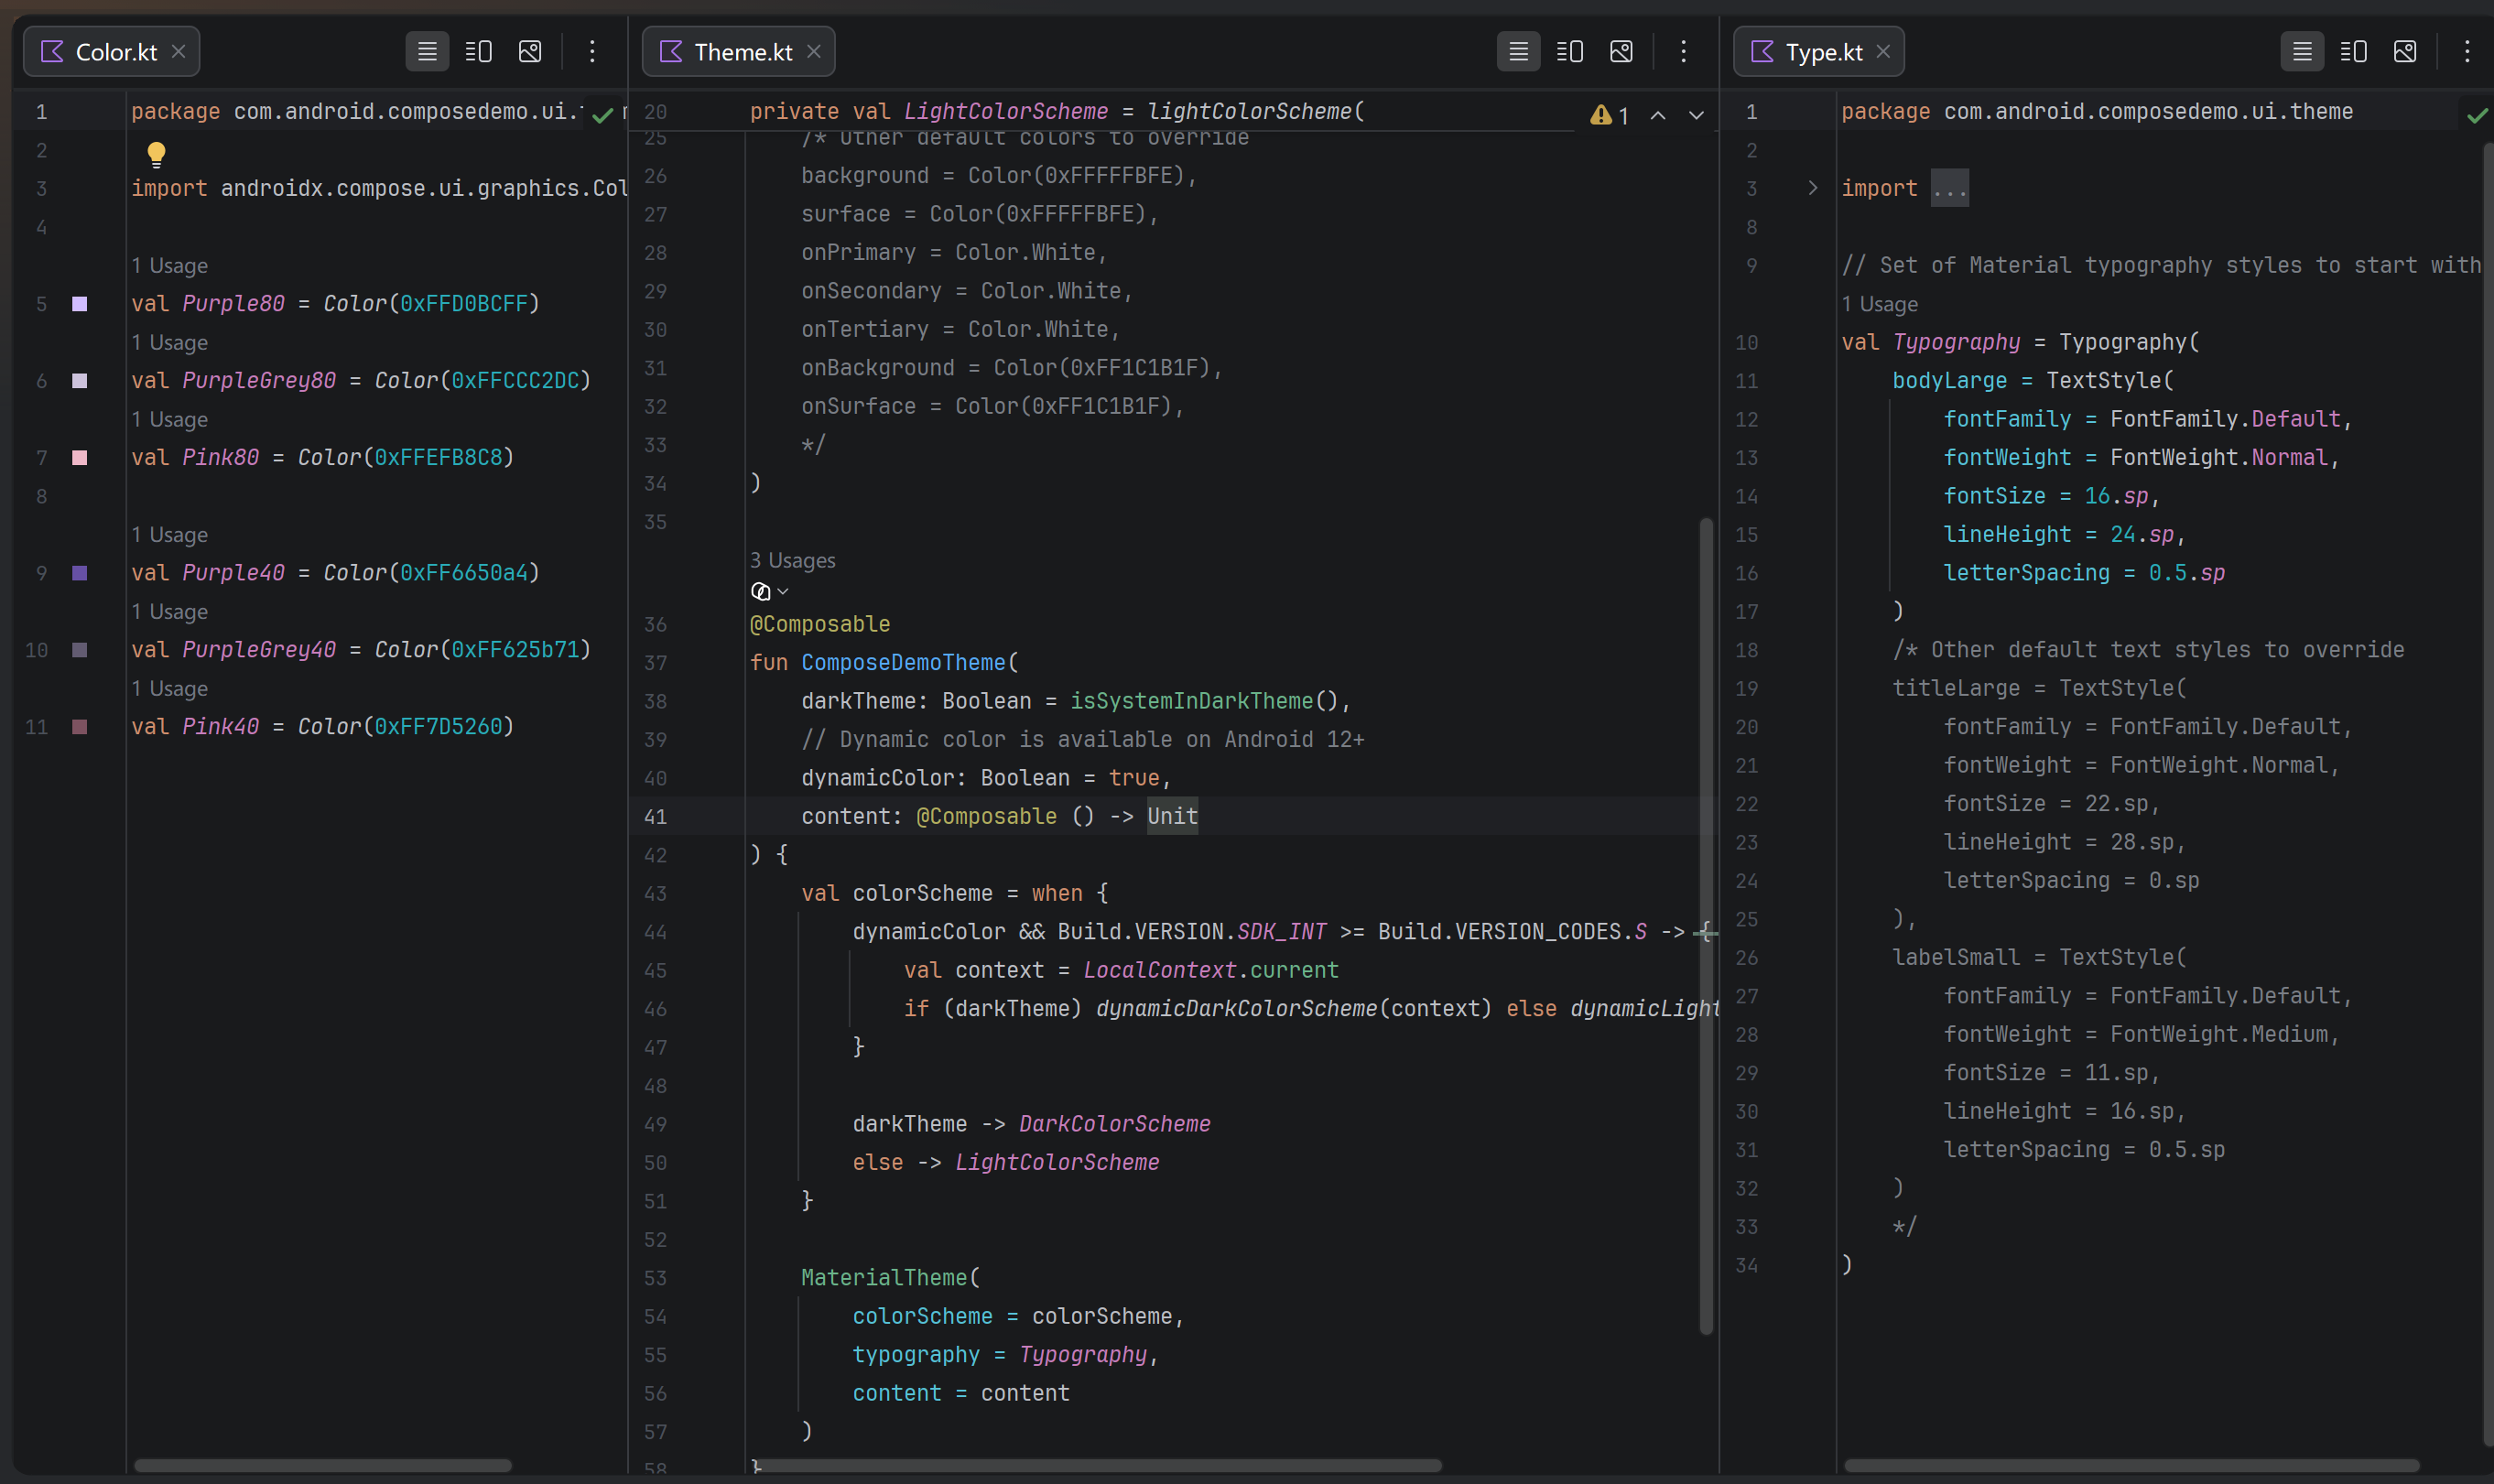Click the warning indicator in Theme.kt
The height and width of the screenshot is (1484, 2494).
point(1609,115)
